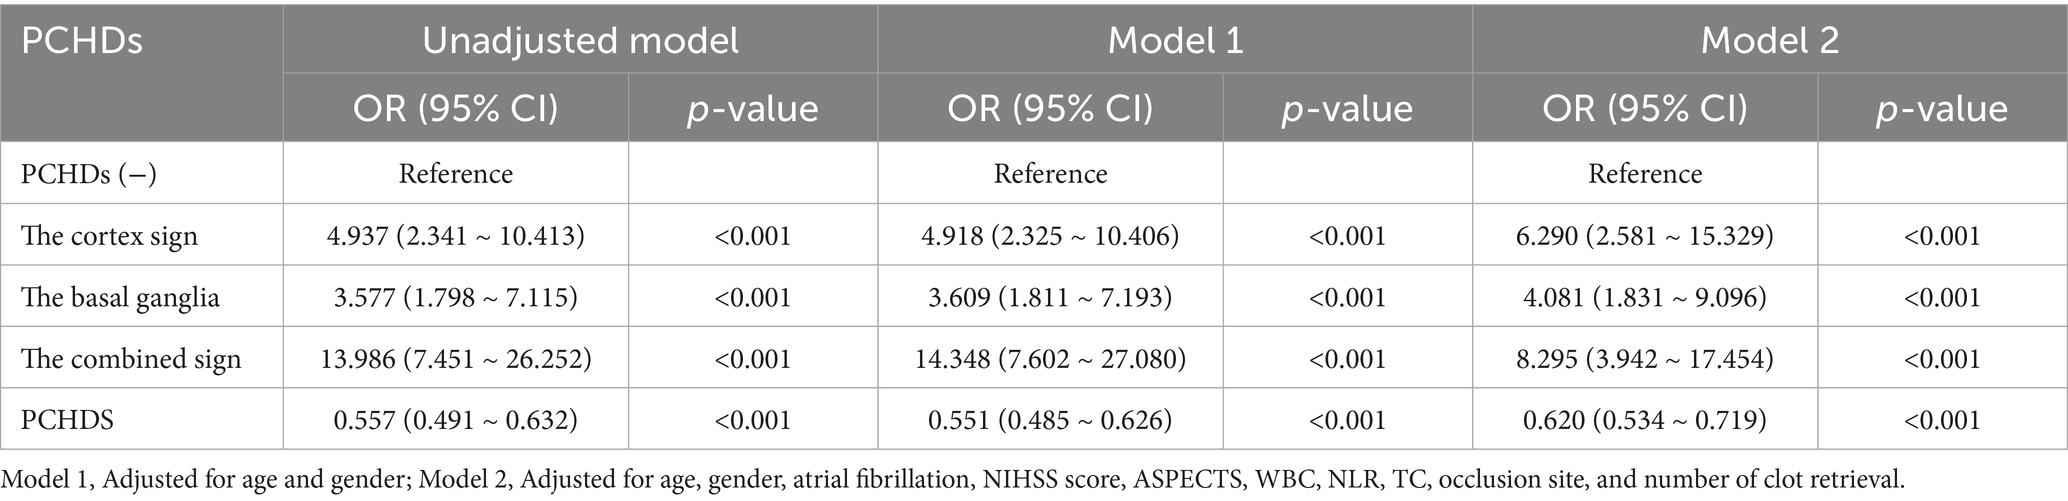Click the value 4.937 (2.341 ~ 10.413)
Image resolution: width=2068 pixels, height=501 pixels.
[456, 236]
